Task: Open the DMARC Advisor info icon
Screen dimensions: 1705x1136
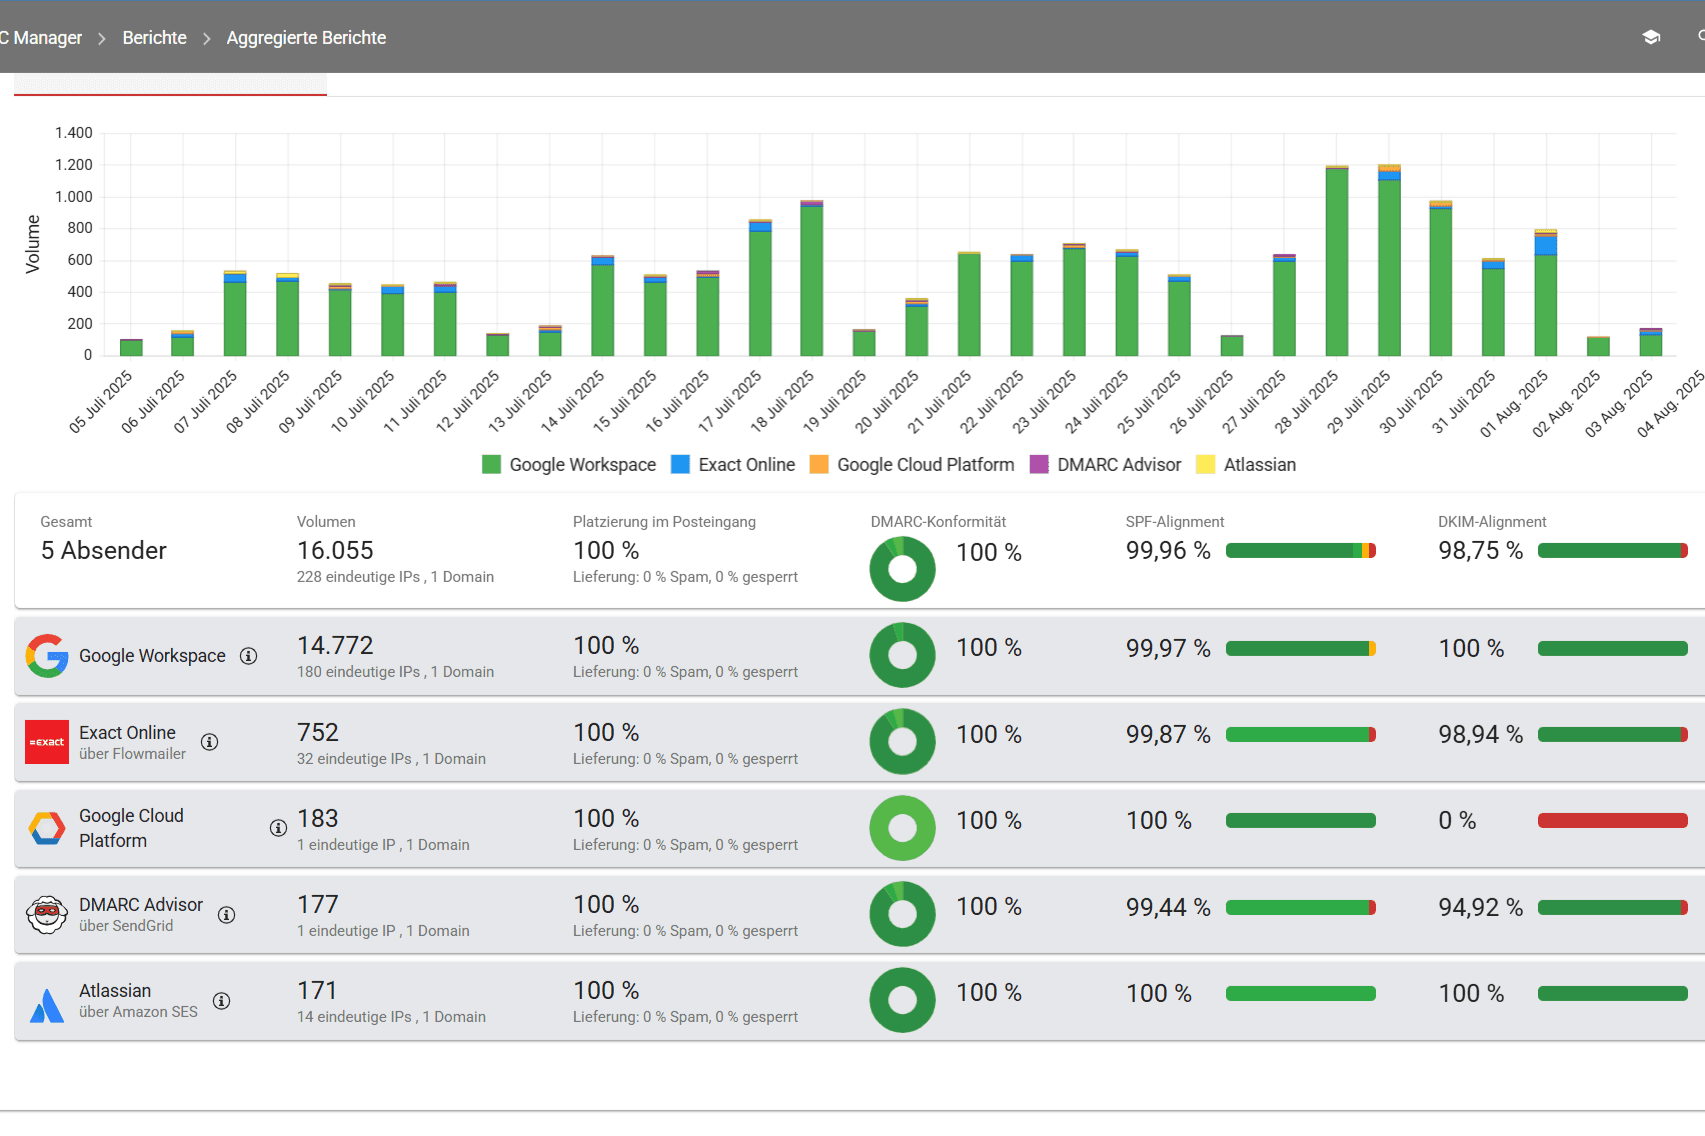Action: [227, 915]
